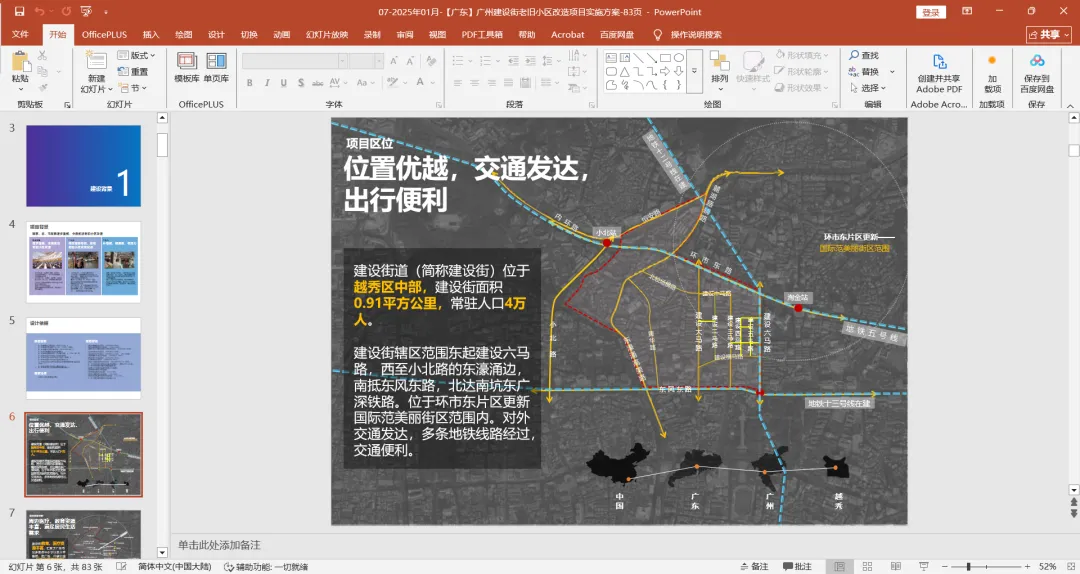Expand the shapes gallery more arrow

tap(694, 71)
